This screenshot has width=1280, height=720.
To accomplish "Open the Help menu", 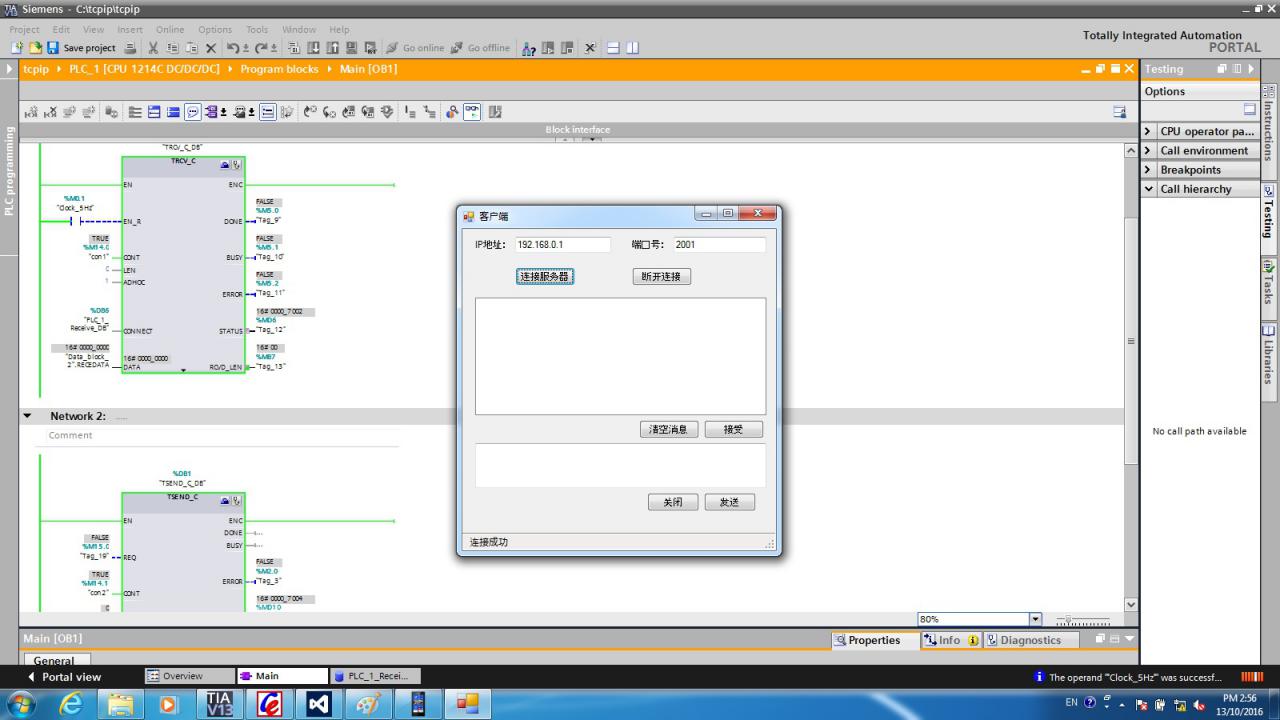I will click(x=339, y=29).
